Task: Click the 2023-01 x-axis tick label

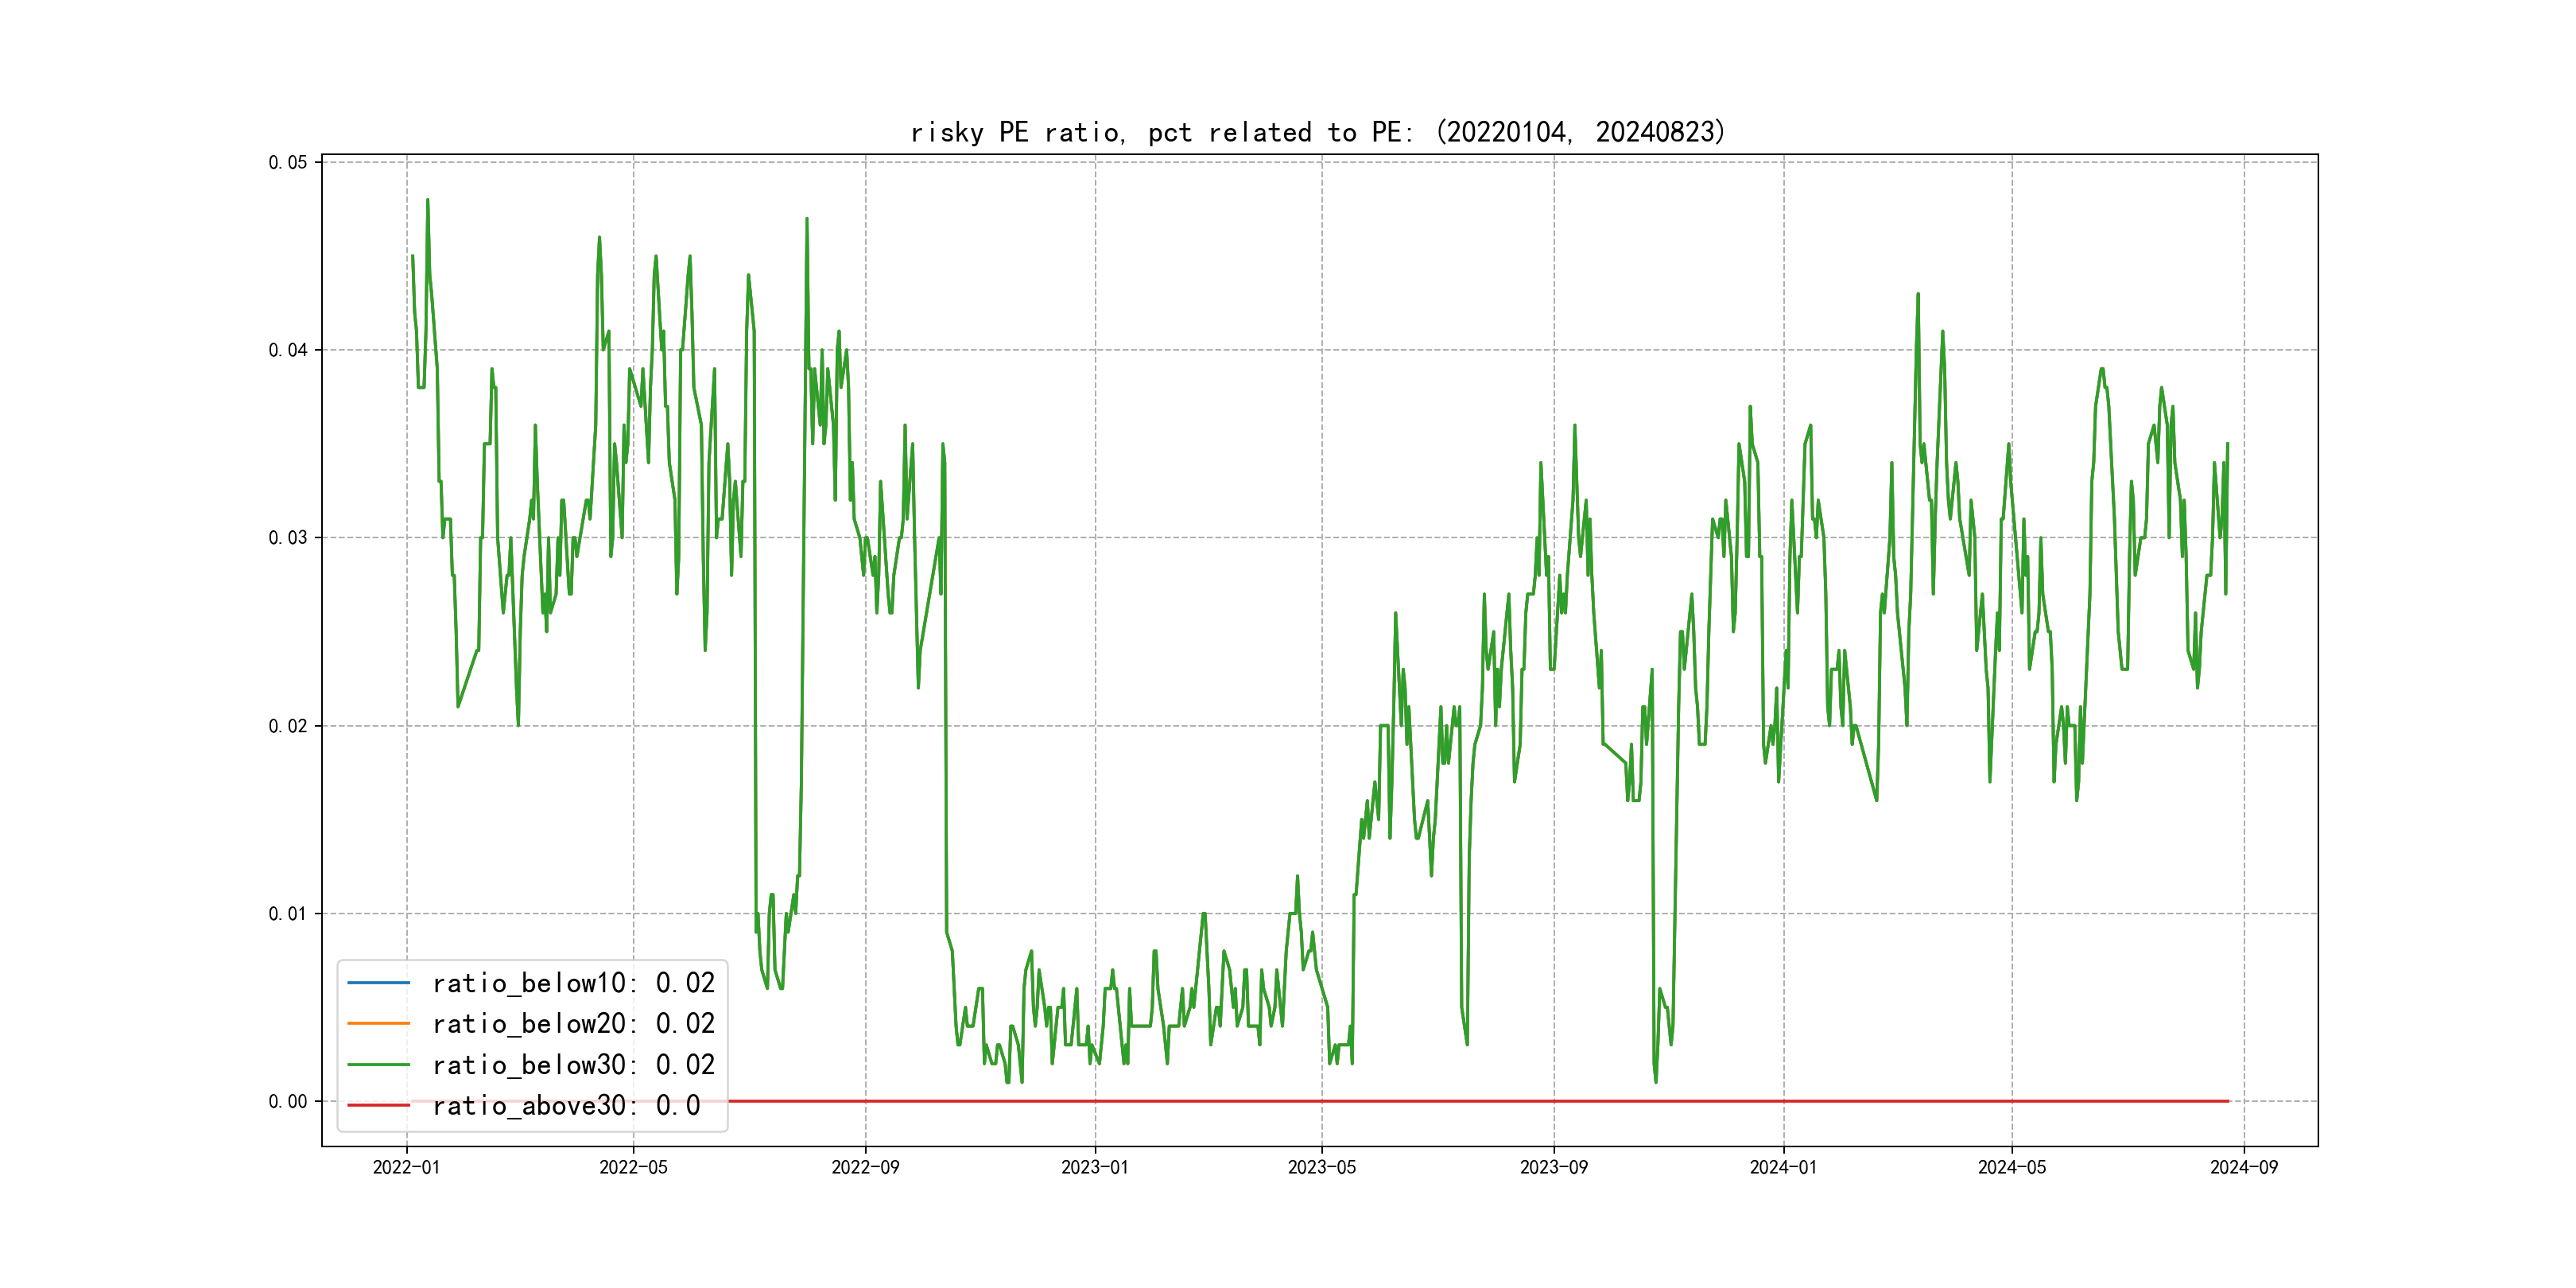Action: 1094,1167
